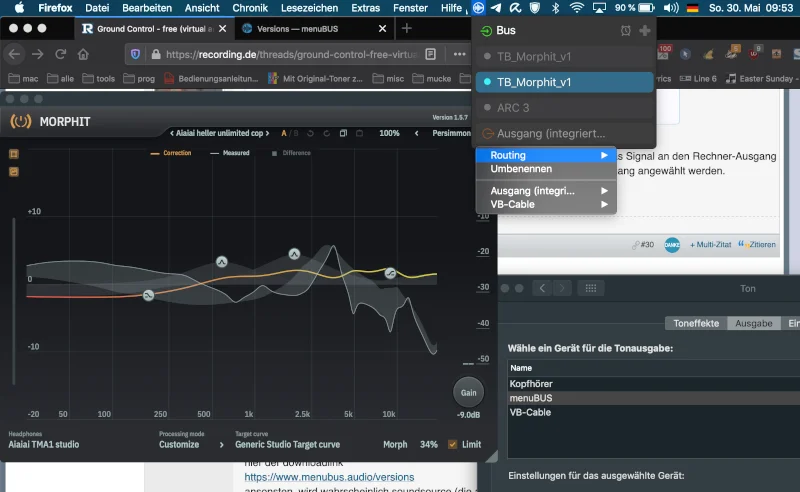Click Firefox reload page icon
800x492 pixels.
pos(61,54)
